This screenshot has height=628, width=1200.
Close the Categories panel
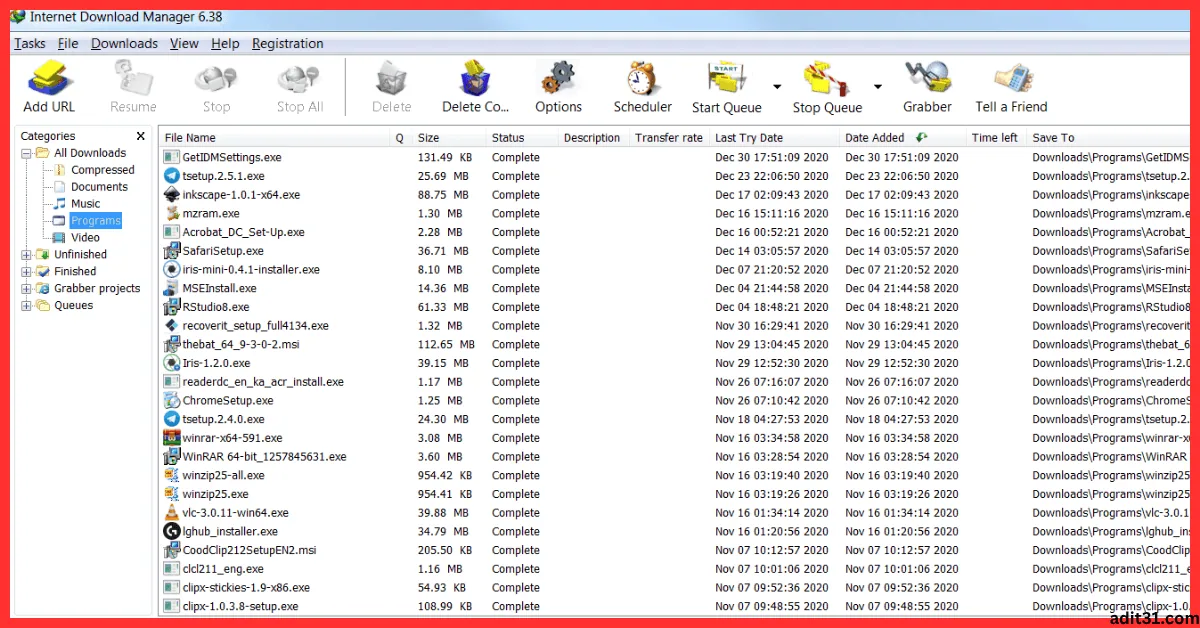point(140,136)
